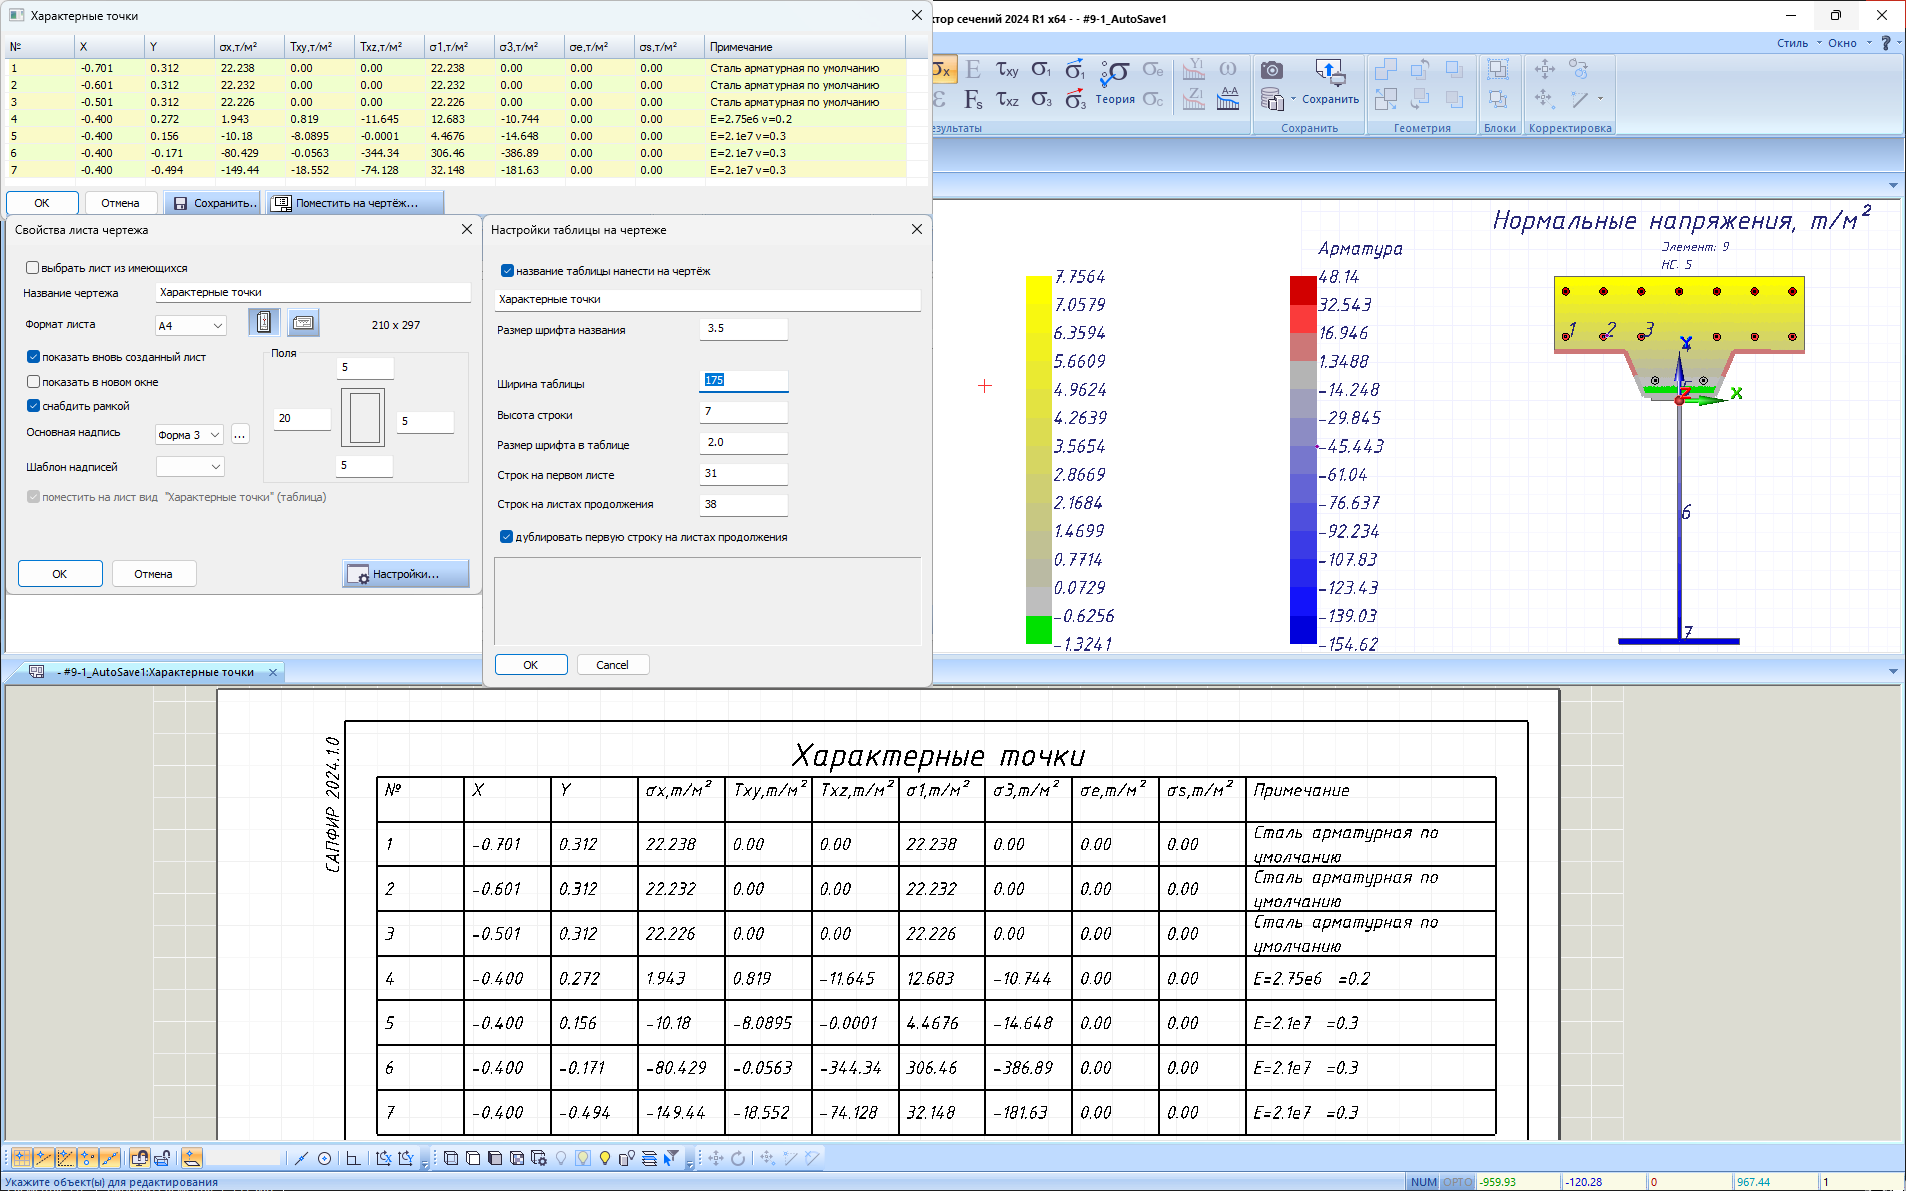Click the yellow light bulb icon
The width and height of the screenshot is (1921, 1200).
click(x=604, y=1158)
